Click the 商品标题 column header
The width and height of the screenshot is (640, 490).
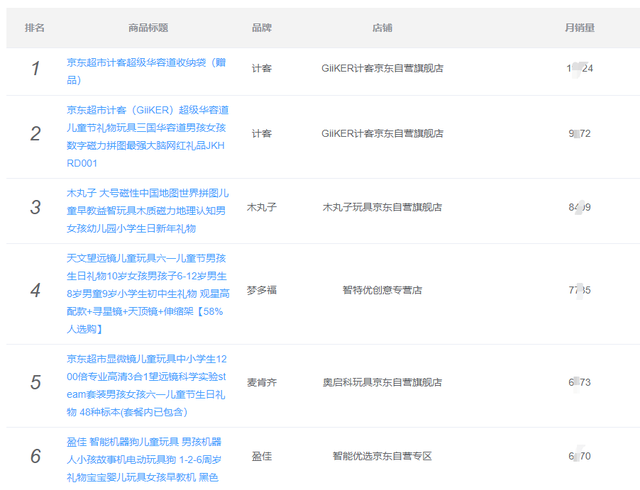[148, 28]
